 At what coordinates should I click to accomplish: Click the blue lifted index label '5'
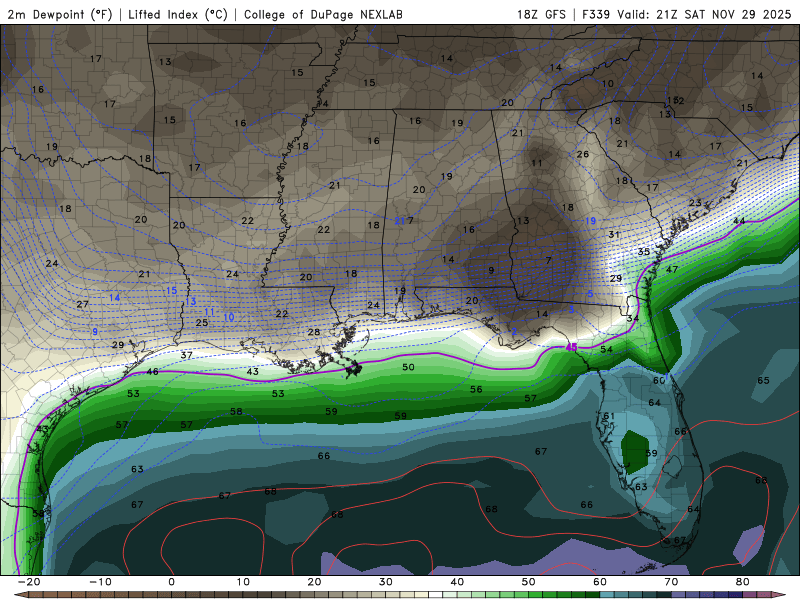click(590, 294)
